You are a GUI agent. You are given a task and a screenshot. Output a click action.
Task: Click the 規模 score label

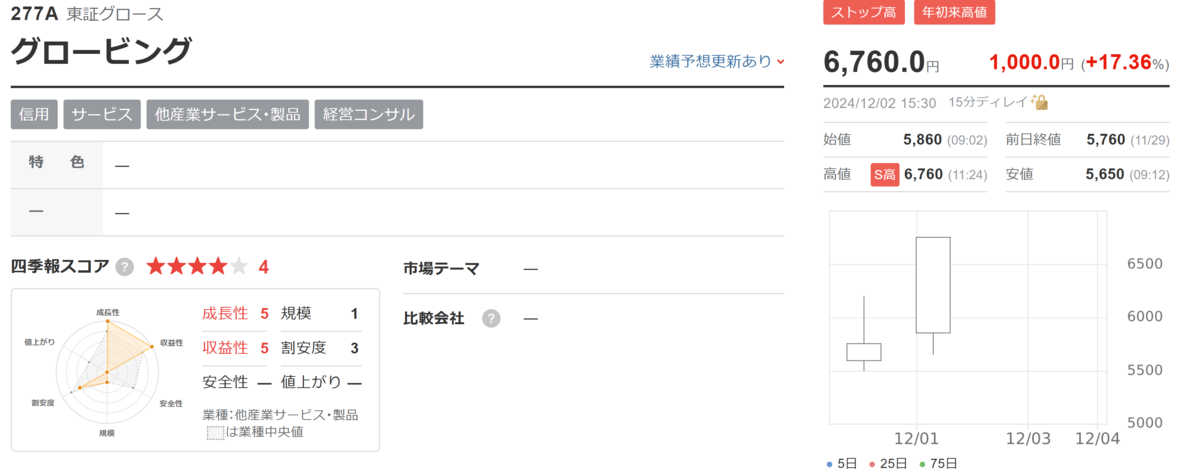(296, 314)
